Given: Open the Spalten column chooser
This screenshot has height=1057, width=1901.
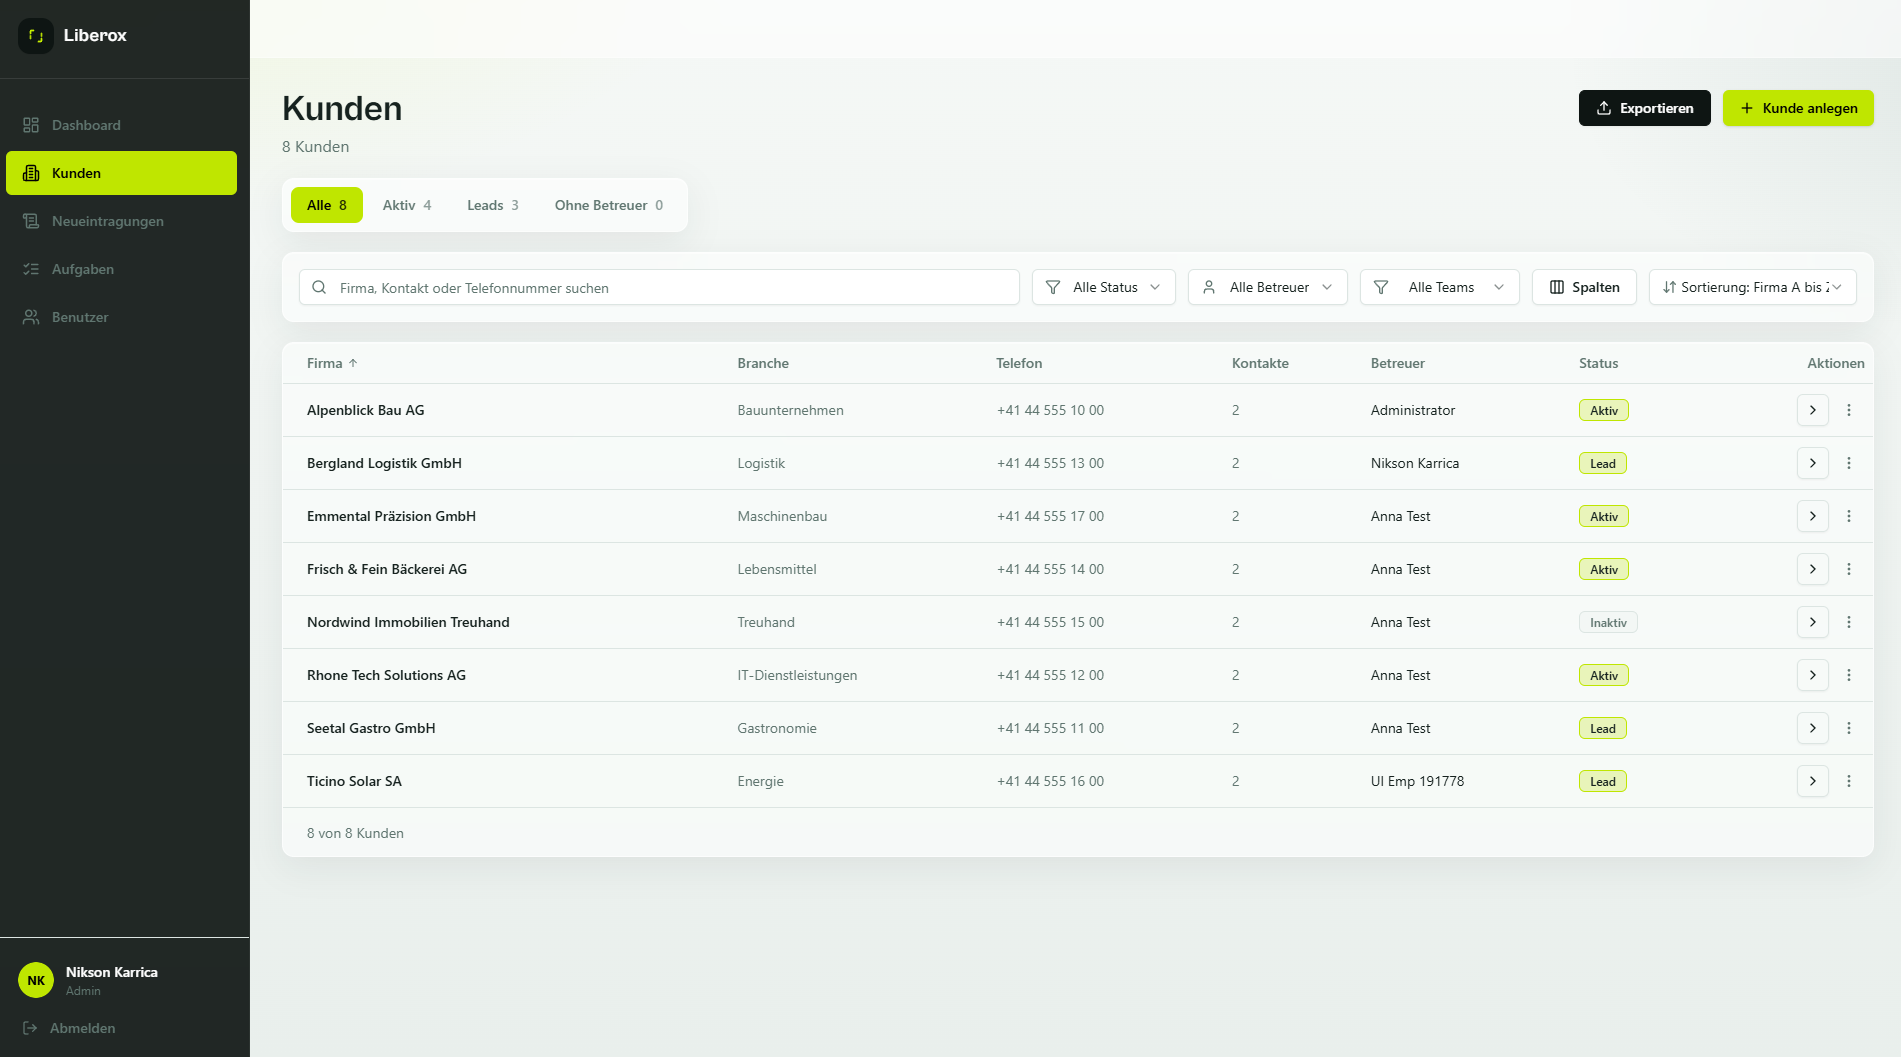Looking at the screenshot, I should click(x=1584, y=287).
